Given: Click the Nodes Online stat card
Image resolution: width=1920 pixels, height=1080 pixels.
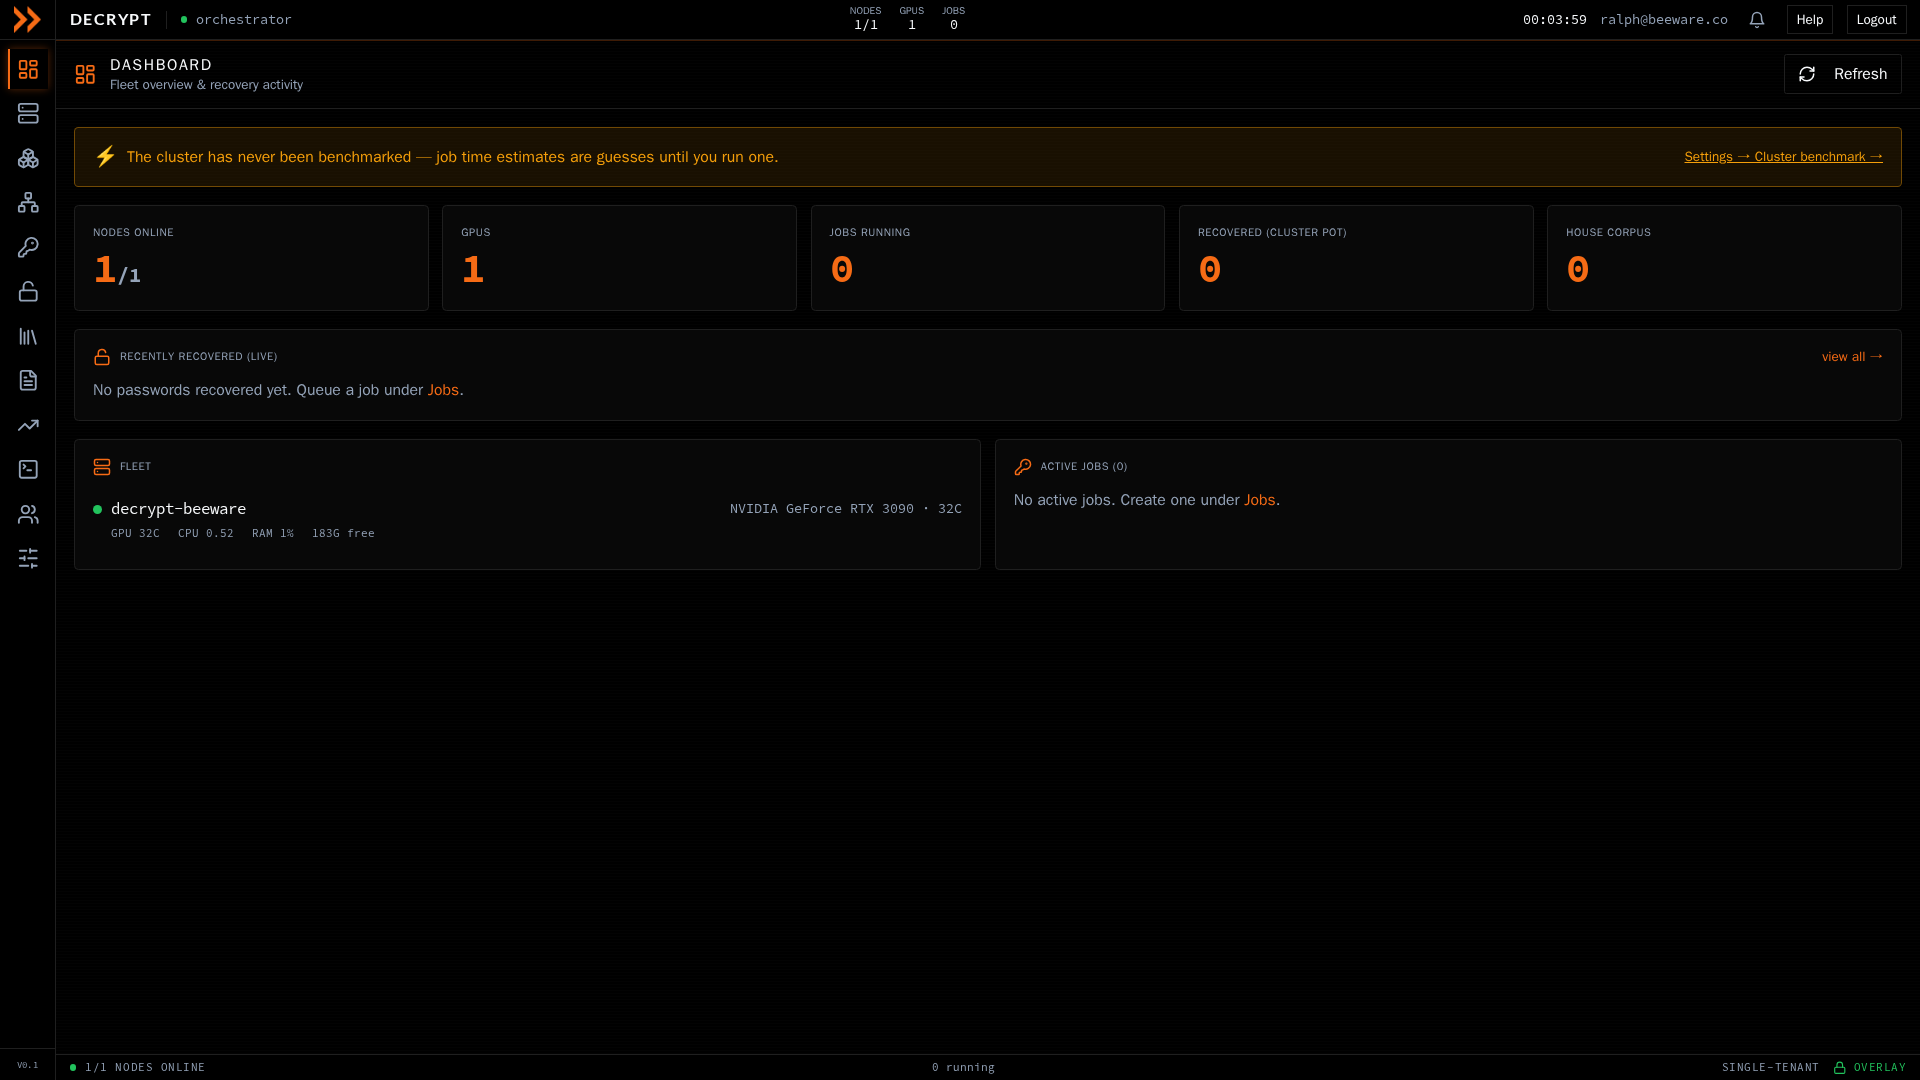Looking at the screenshot, I should click(x=251, y=258).
